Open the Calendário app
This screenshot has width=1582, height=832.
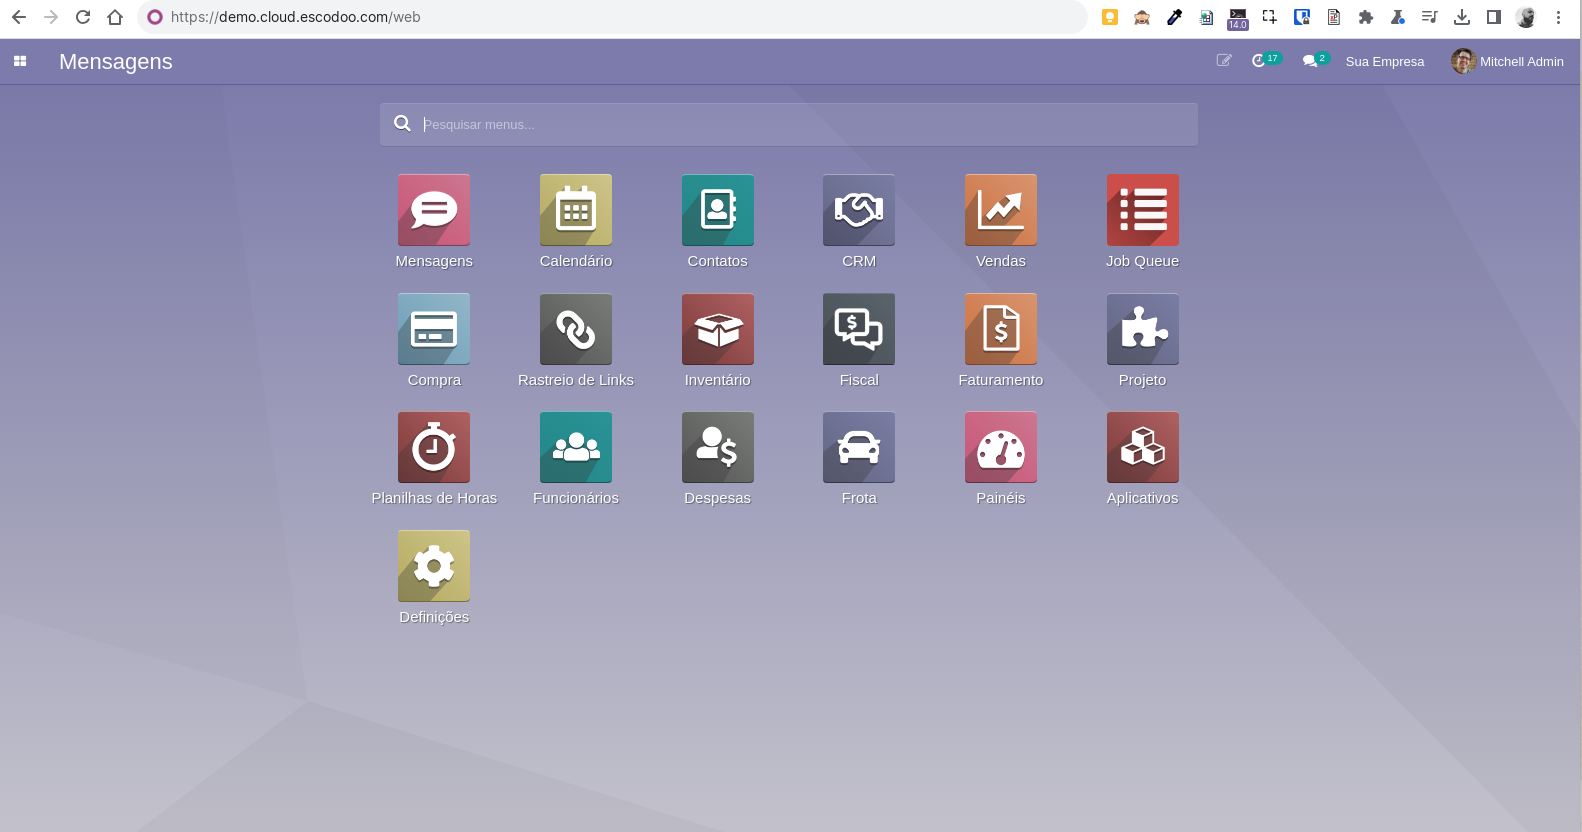(576, 210)
